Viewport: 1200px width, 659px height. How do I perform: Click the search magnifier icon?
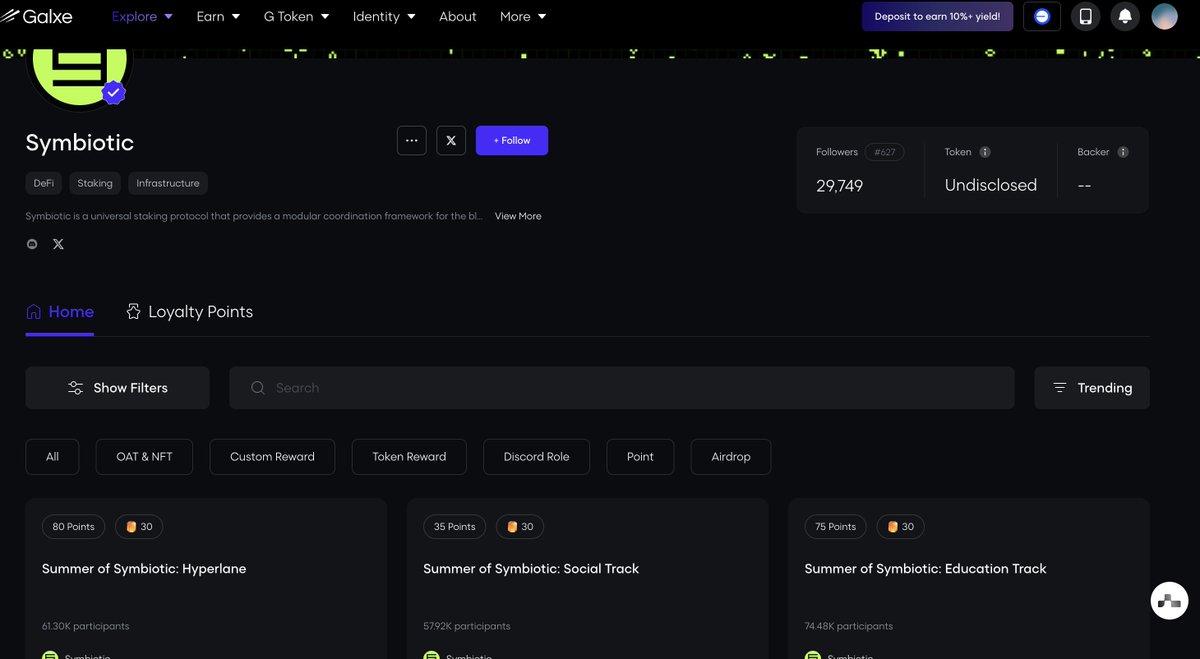click(x=258, y=388)
